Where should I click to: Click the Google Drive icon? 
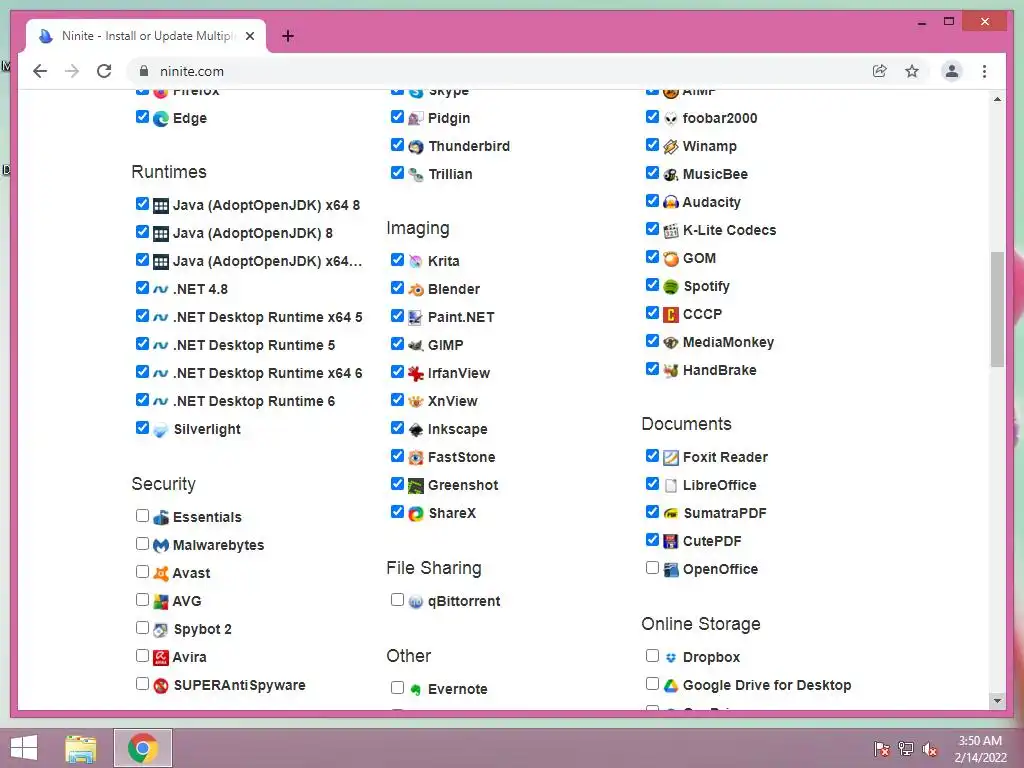pos(671,686)
